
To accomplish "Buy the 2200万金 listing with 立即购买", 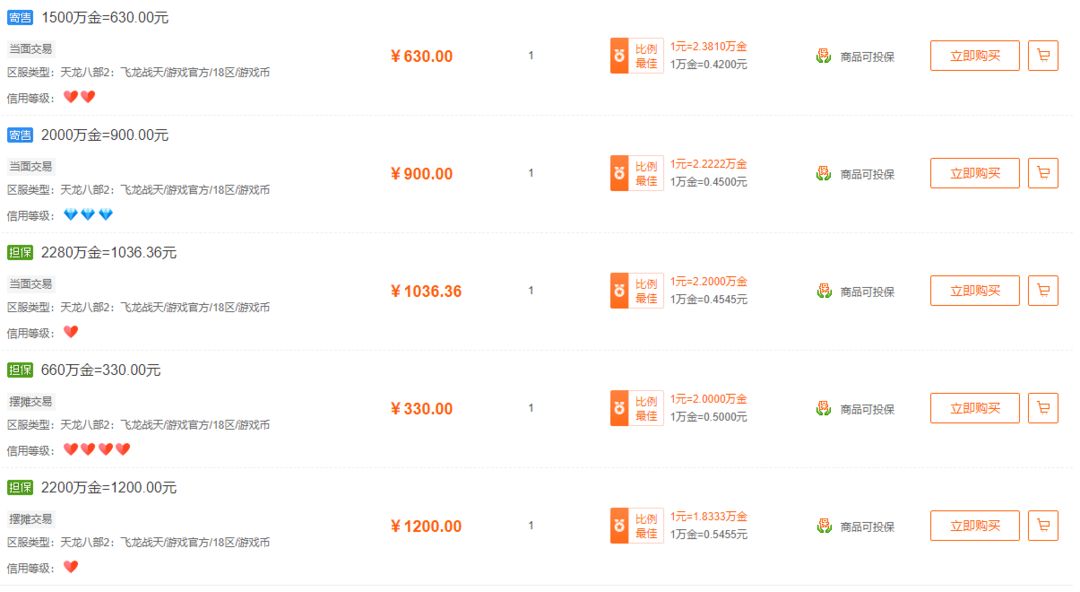I will [975, 526].
